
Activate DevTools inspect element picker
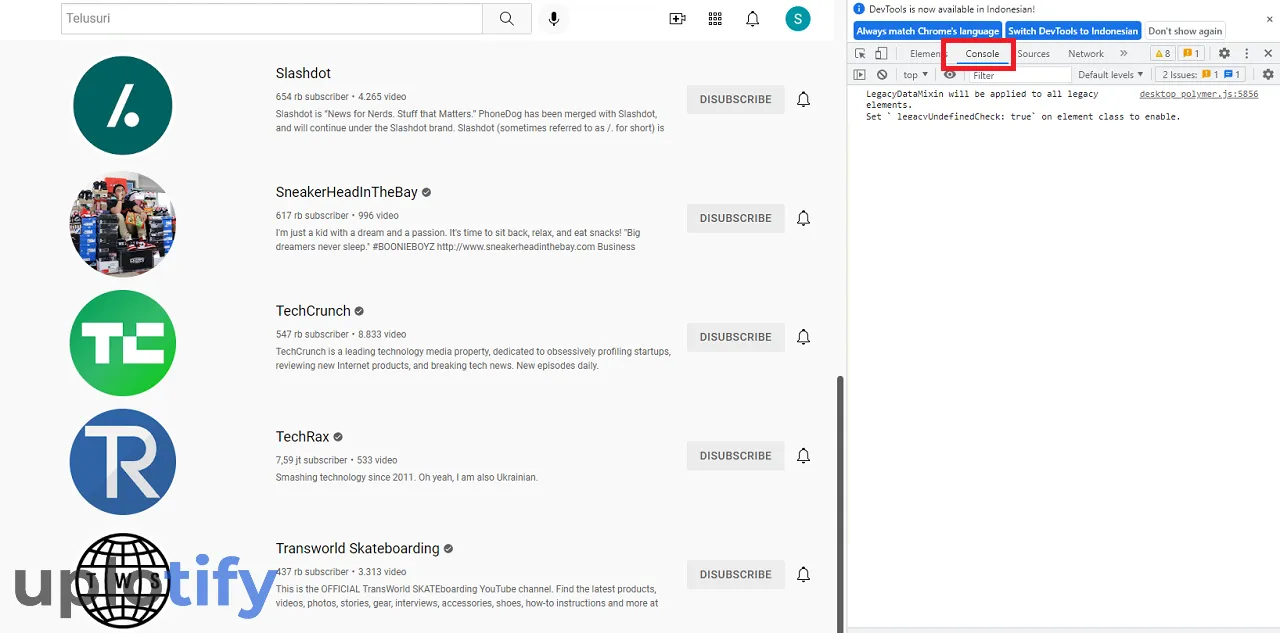(860, 54)
